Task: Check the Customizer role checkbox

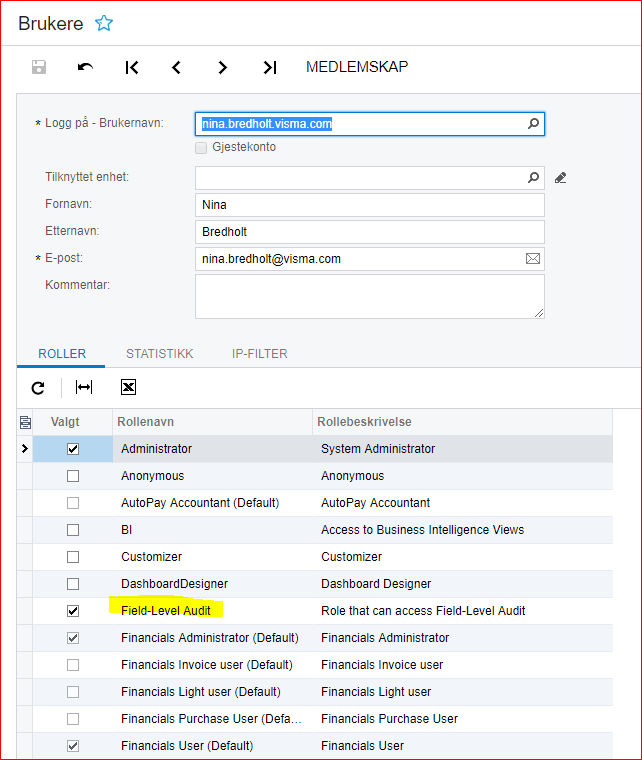Action: 72,557
